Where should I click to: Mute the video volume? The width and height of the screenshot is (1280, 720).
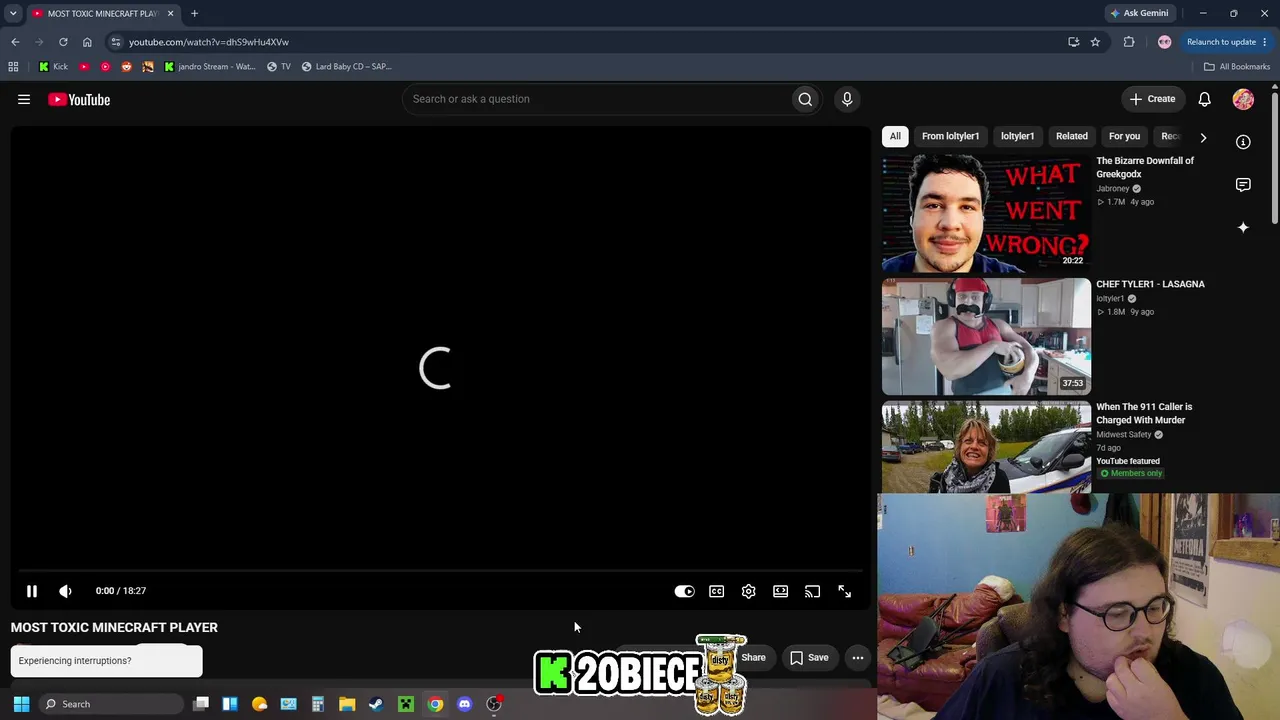pos(65,591)
